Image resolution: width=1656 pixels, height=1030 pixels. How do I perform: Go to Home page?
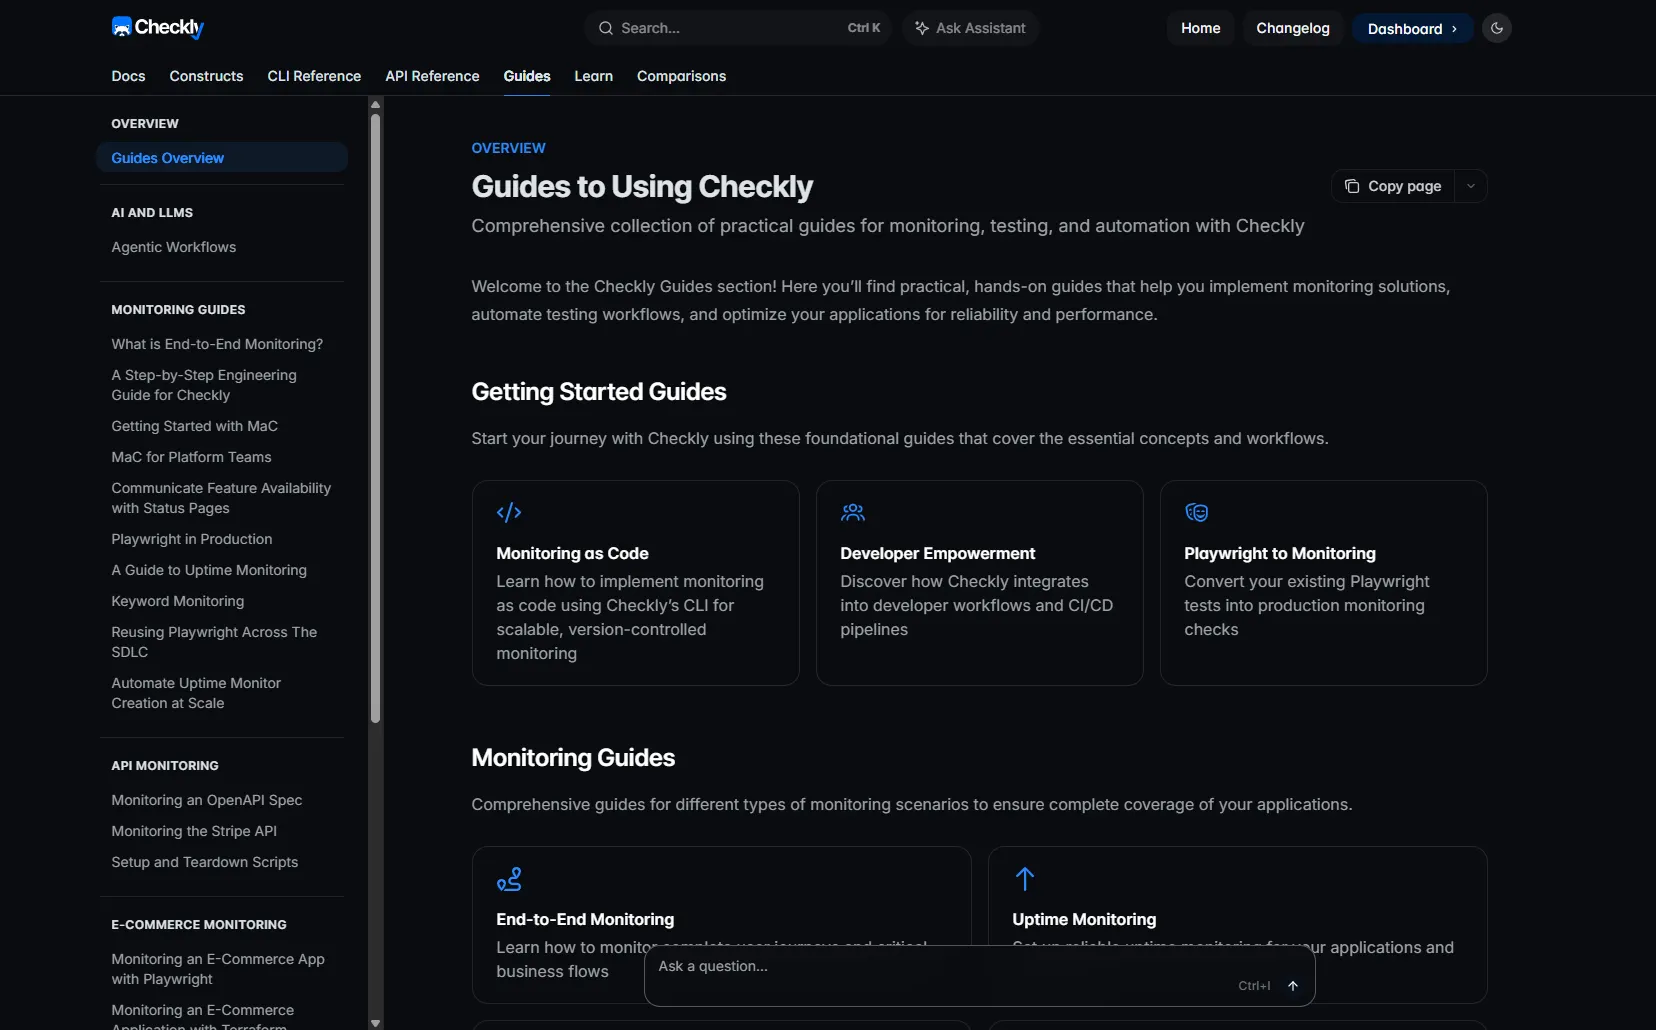click(1200, 28)
